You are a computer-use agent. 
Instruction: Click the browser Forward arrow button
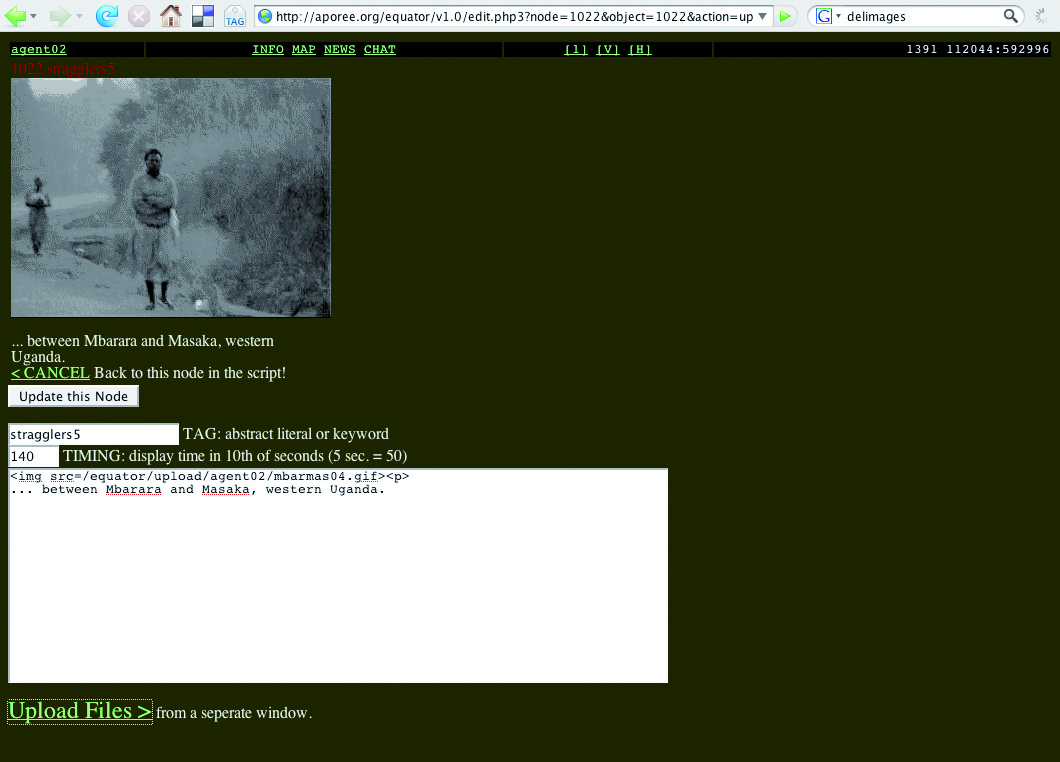[x=59, y=16]
